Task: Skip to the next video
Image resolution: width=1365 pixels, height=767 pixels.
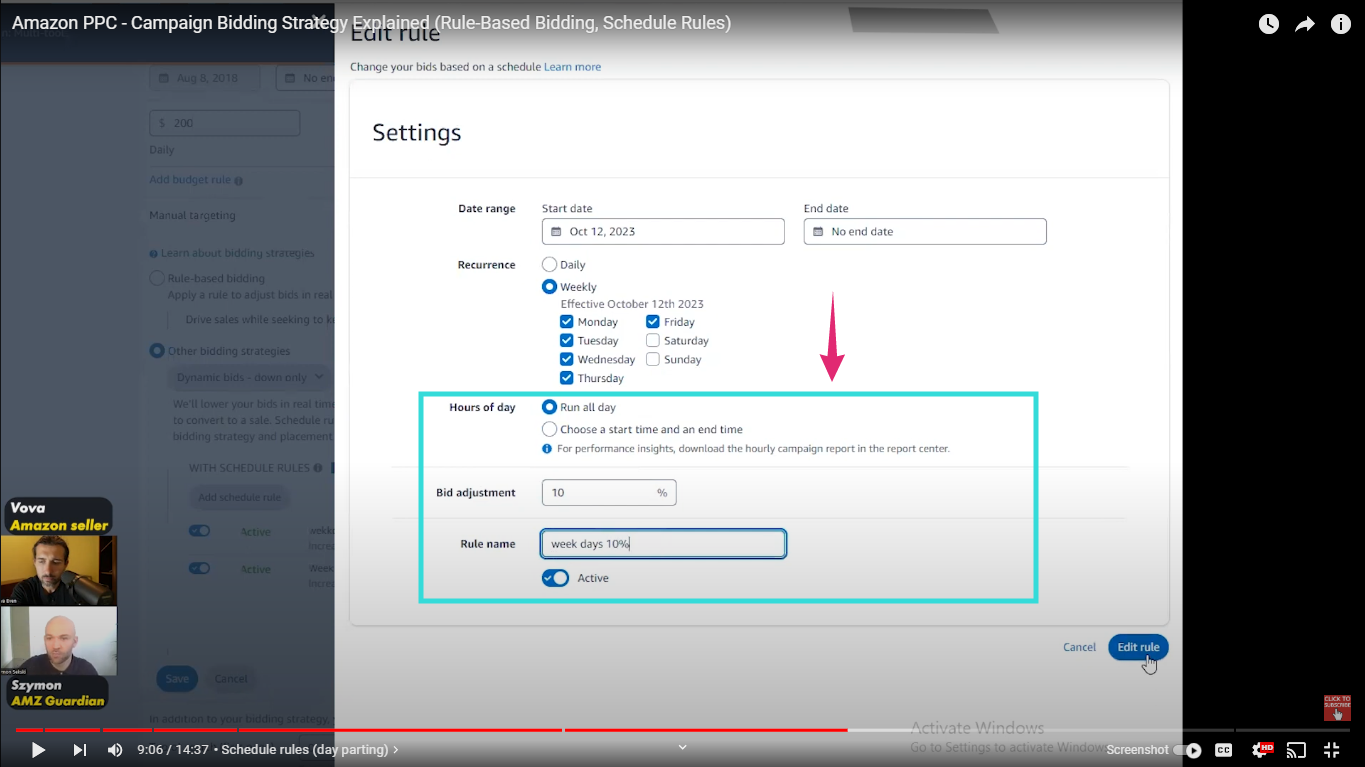Action: pyautogui.click(x=80, y=749)
